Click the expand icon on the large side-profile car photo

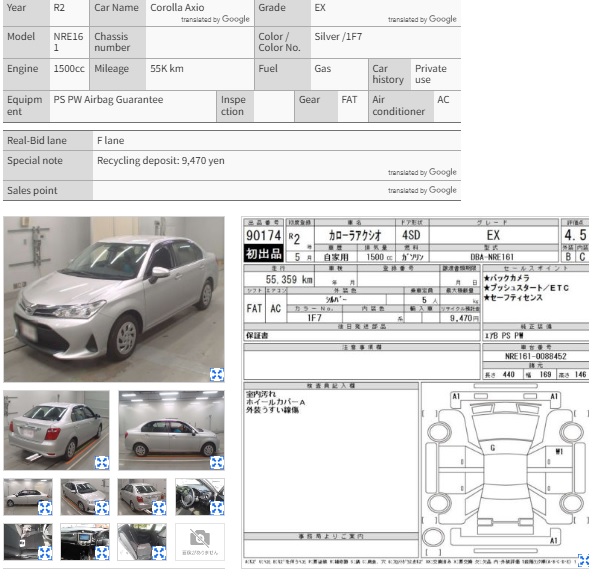pyautogui.click(x=217, y=463)
